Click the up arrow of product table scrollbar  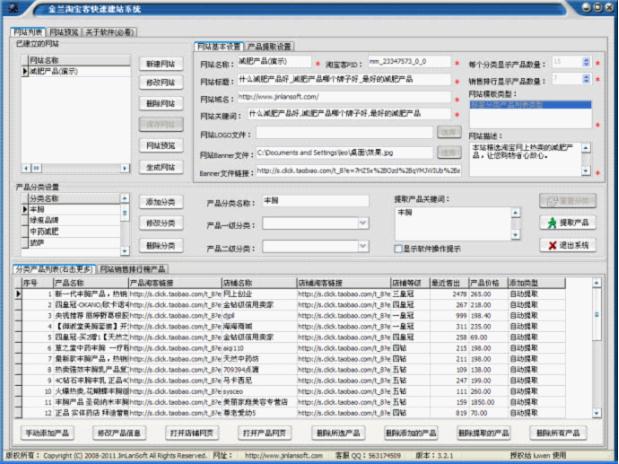(596, 283)
